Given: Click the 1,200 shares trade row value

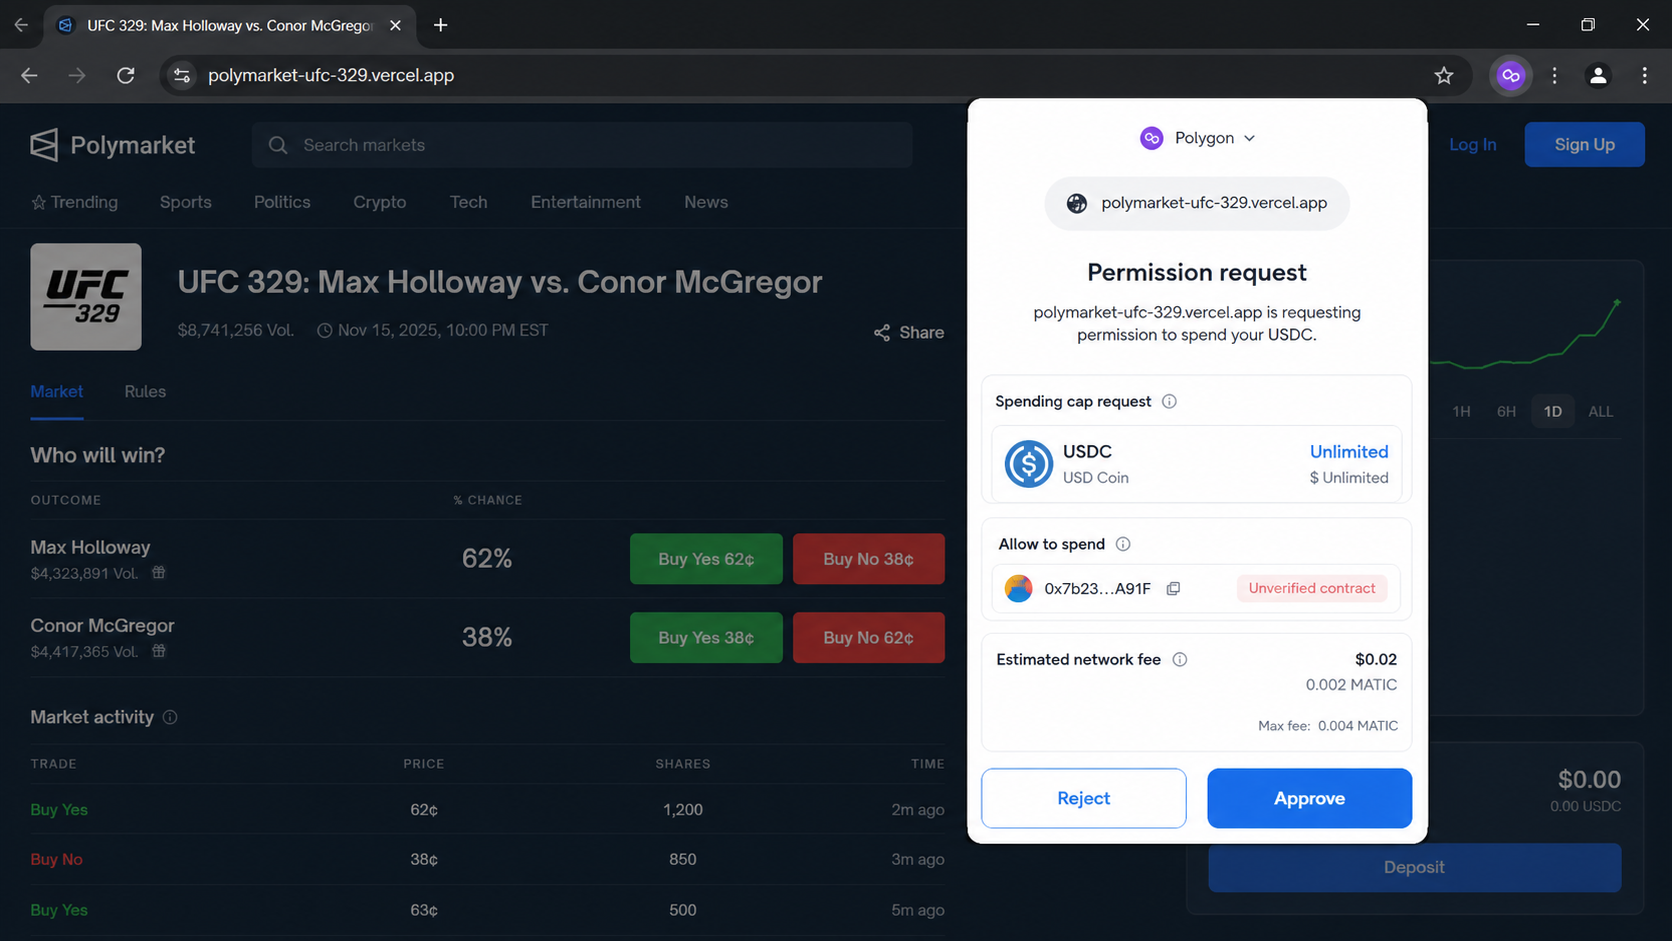Looking at the screenshot, I should pyautogui.click(x=683, y=810).
